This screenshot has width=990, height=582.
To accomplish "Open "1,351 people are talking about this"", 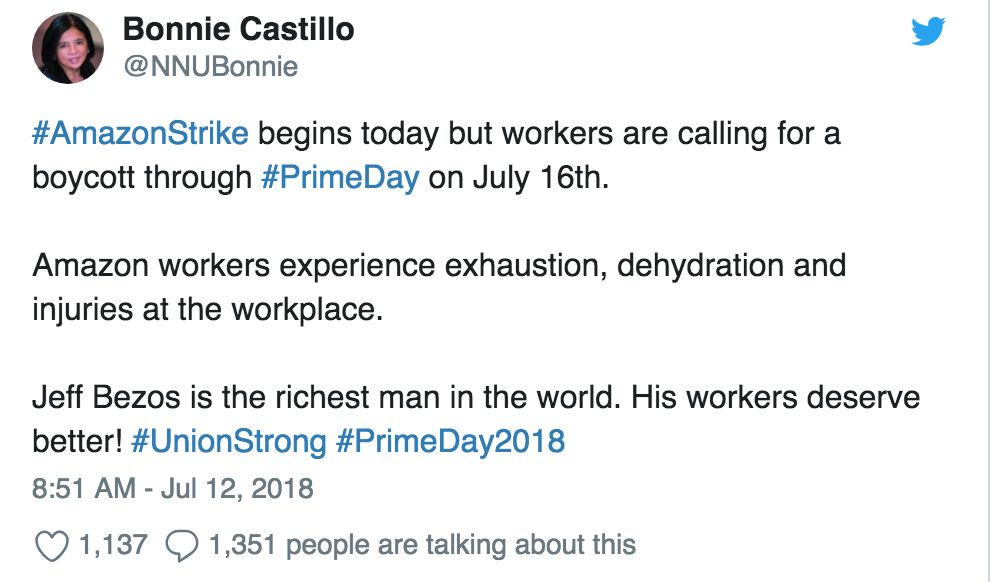I will point(423,545).
